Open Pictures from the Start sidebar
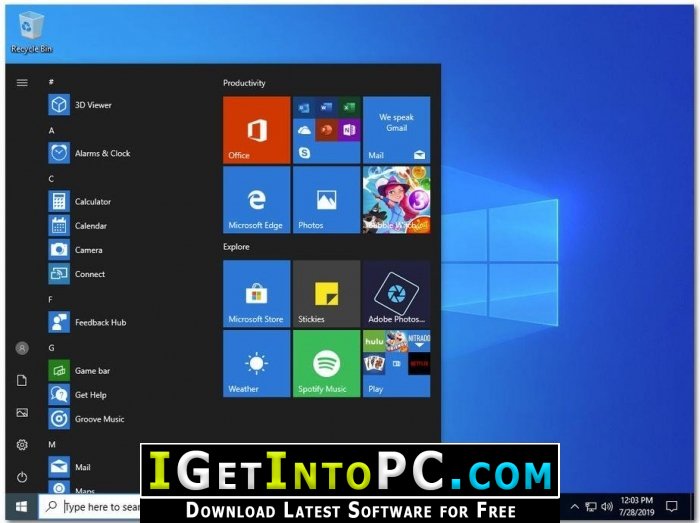 (22, 412)
